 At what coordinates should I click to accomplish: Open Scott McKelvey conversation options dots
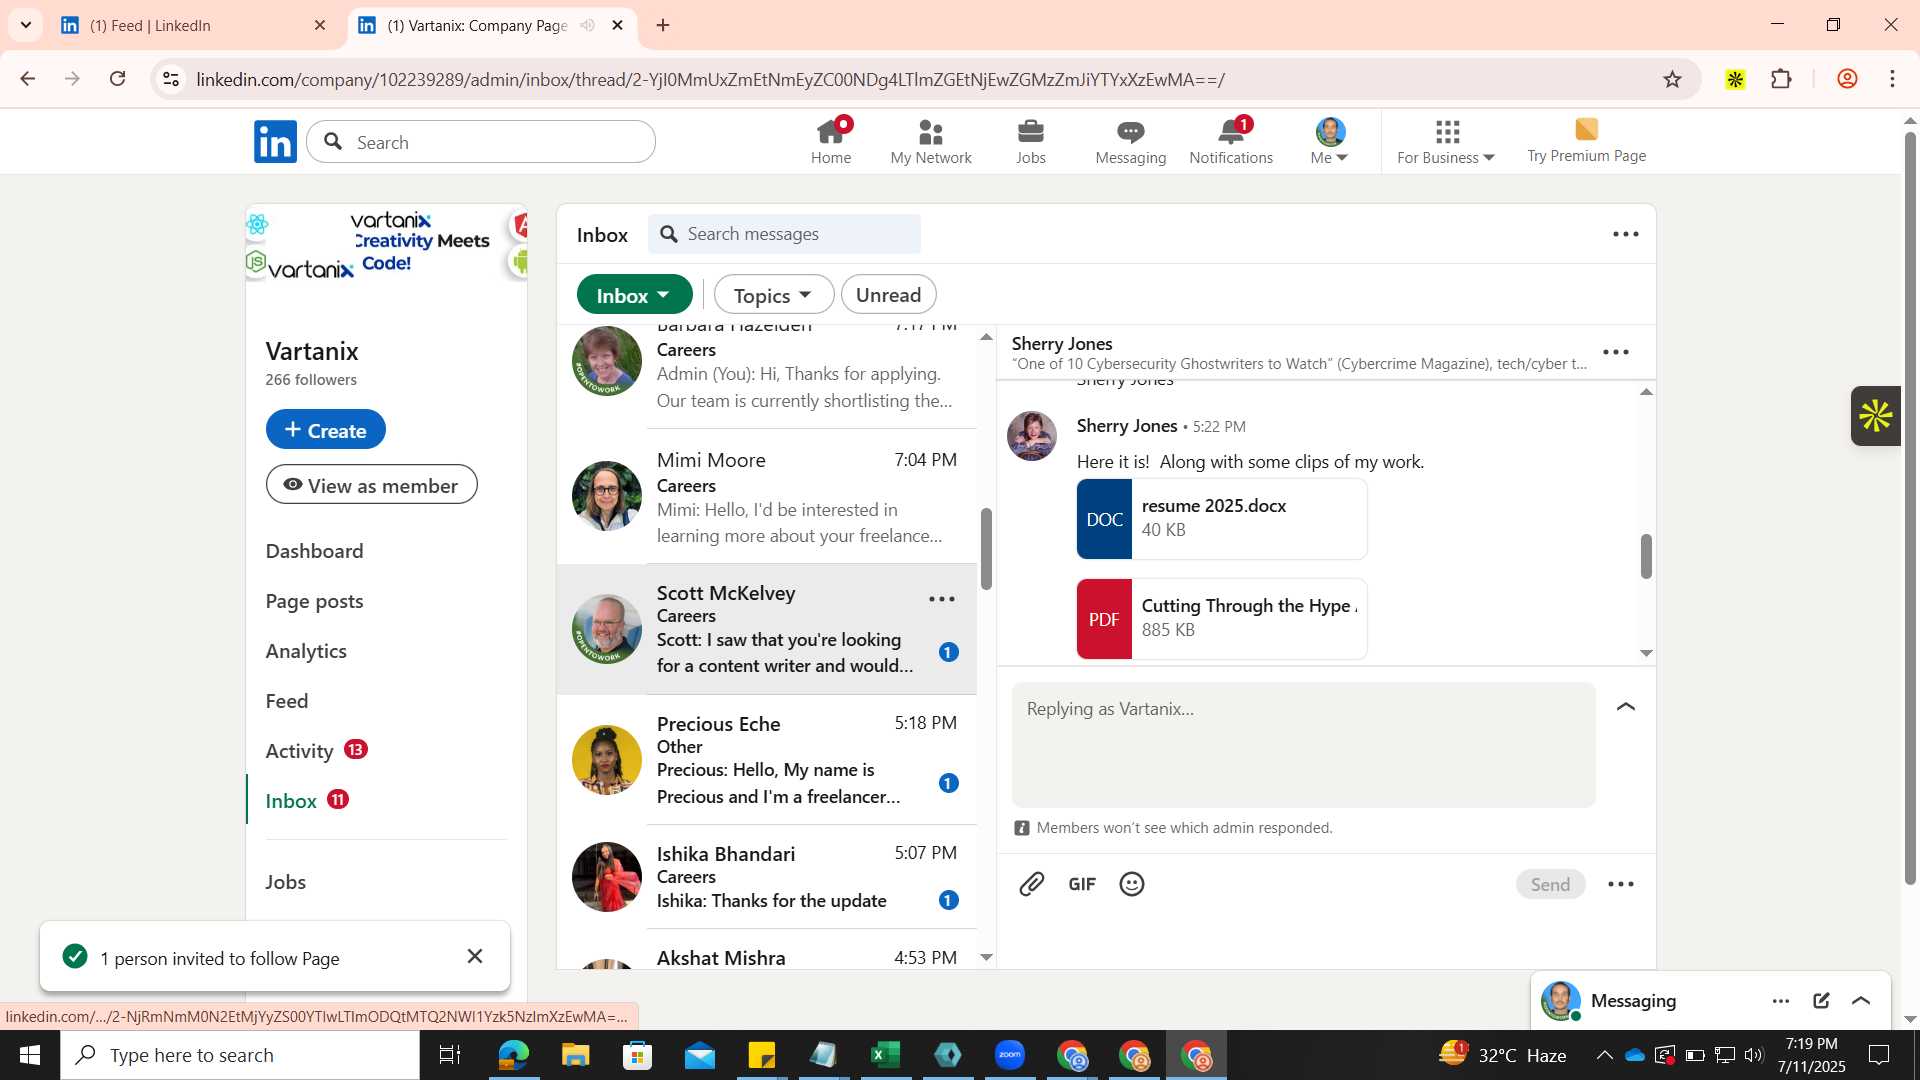point(942,599)
